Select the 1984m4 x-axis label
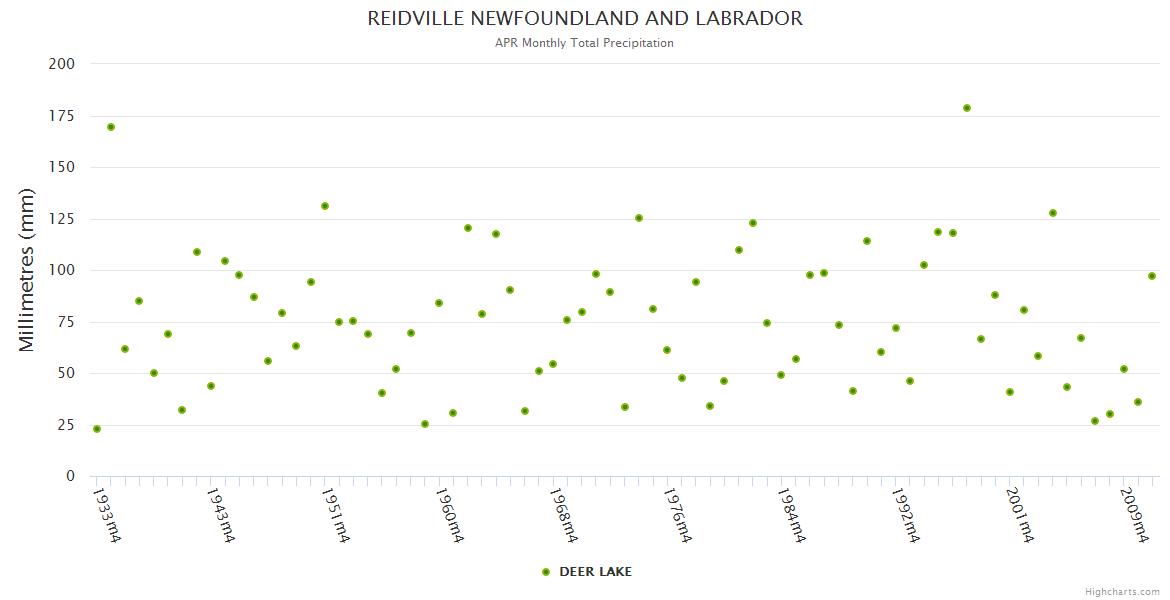1170x600 pixels. click(791, 515)
